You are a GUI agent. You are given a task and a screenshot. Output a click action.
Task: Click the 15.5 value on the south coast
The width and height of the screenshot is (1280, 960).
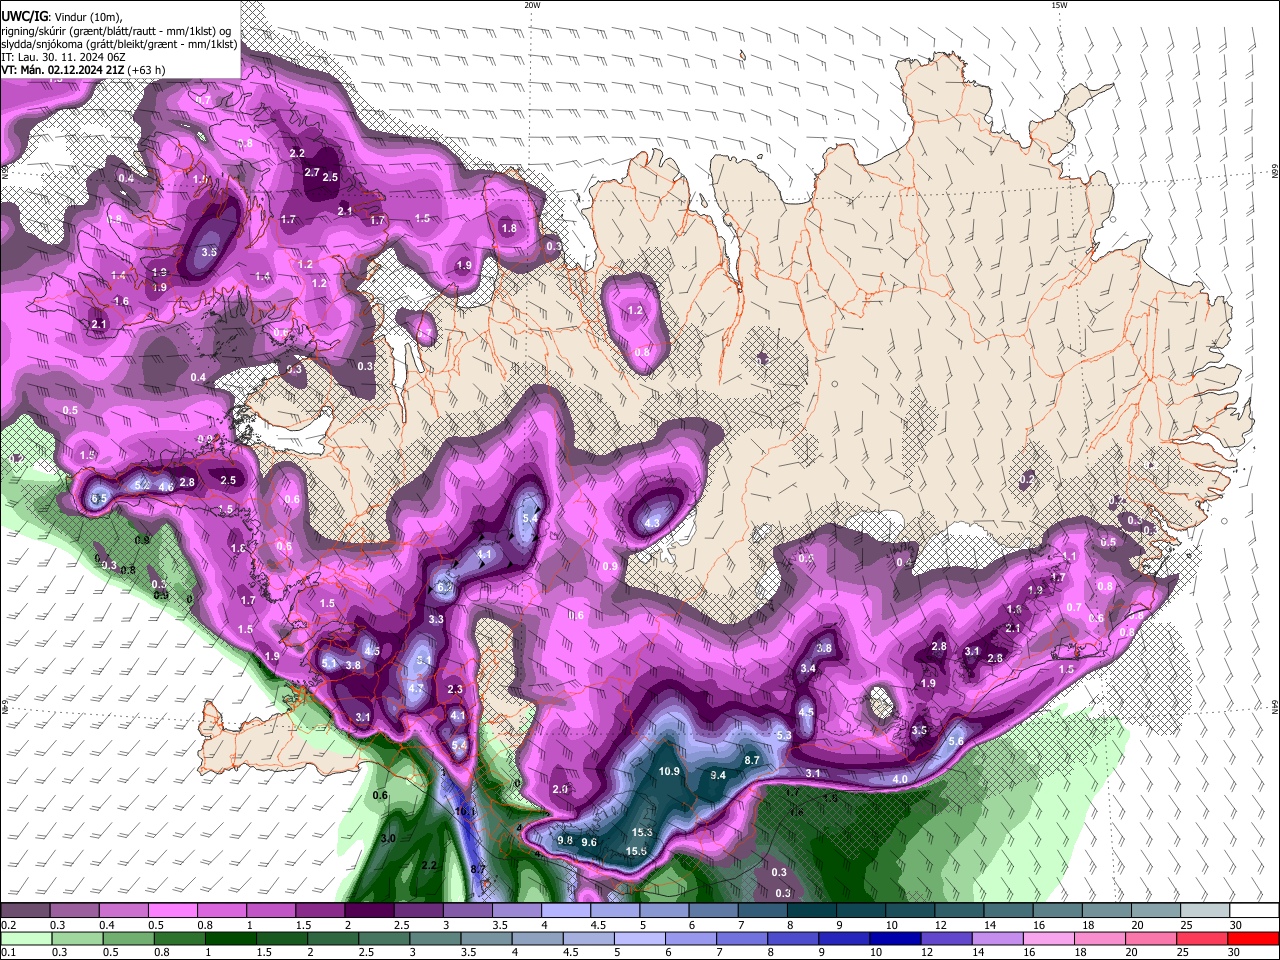636,851
